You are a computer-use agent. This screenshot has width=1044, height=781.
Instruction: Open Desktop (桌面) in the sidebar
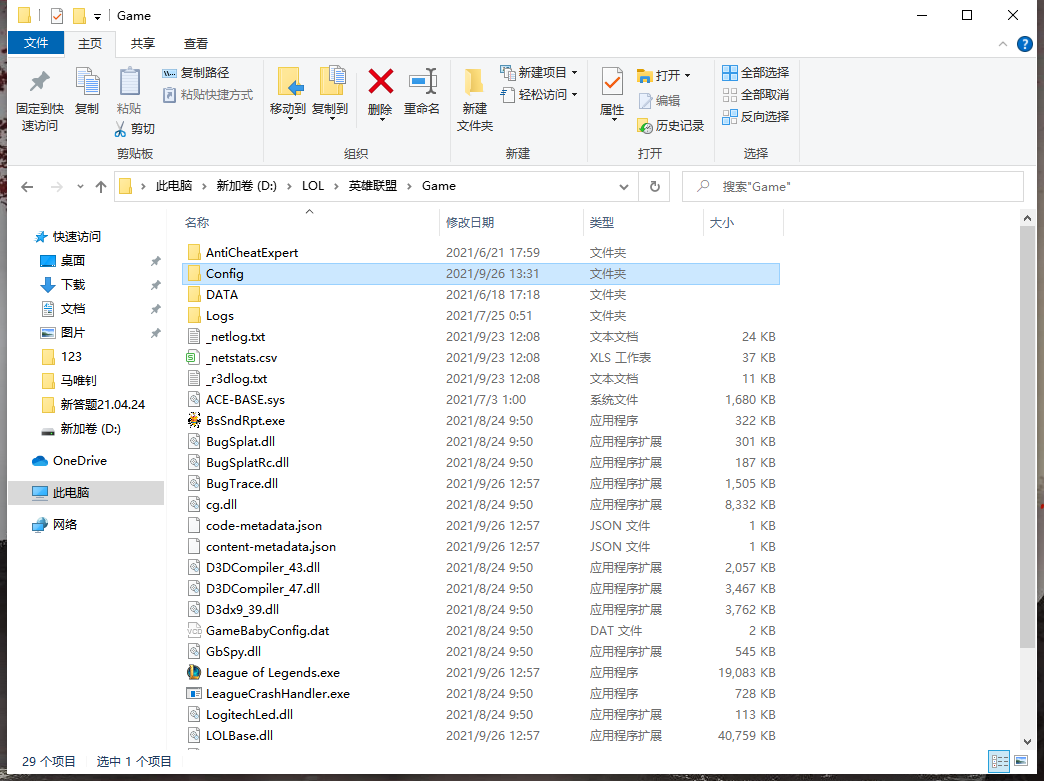(73, 260)
